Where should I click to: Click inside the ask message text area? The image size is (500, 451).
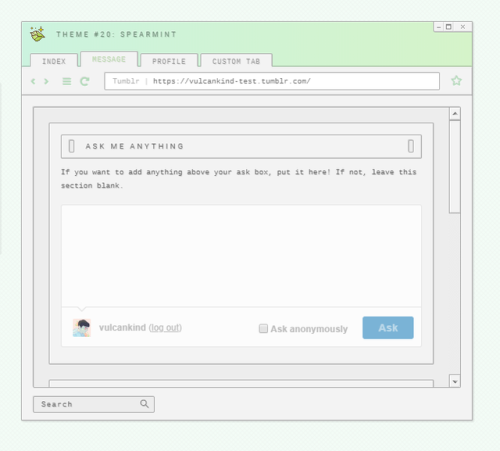pos(241,256)
